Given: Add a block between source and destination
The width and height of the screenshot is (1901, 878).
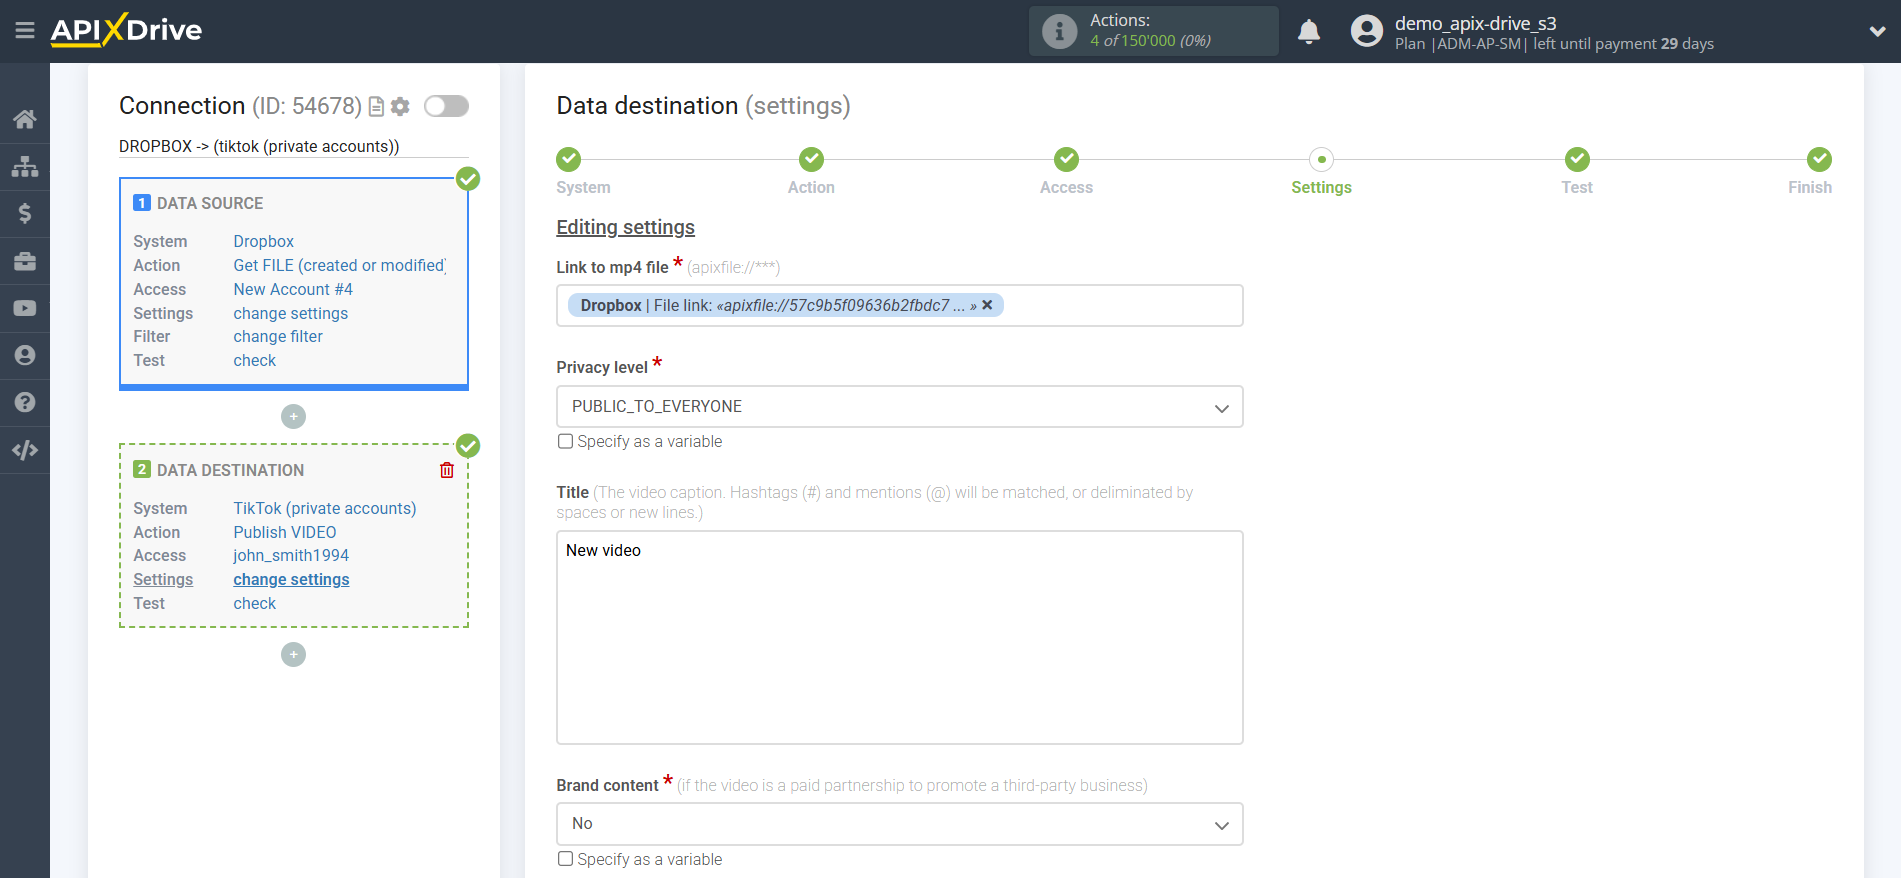Looking at the screenshot, I should tap(293, 416).
